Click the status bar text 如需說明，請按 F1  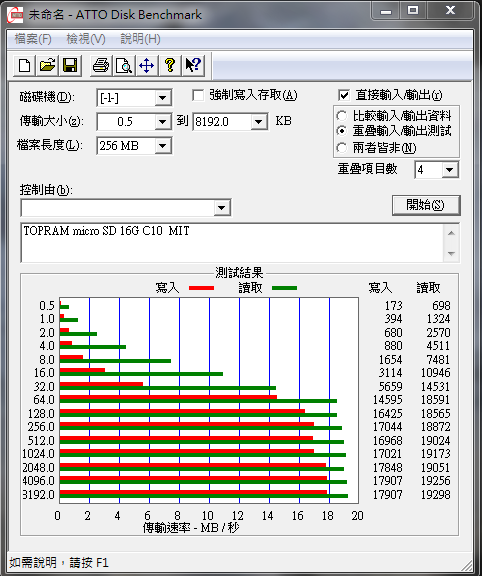59,563
